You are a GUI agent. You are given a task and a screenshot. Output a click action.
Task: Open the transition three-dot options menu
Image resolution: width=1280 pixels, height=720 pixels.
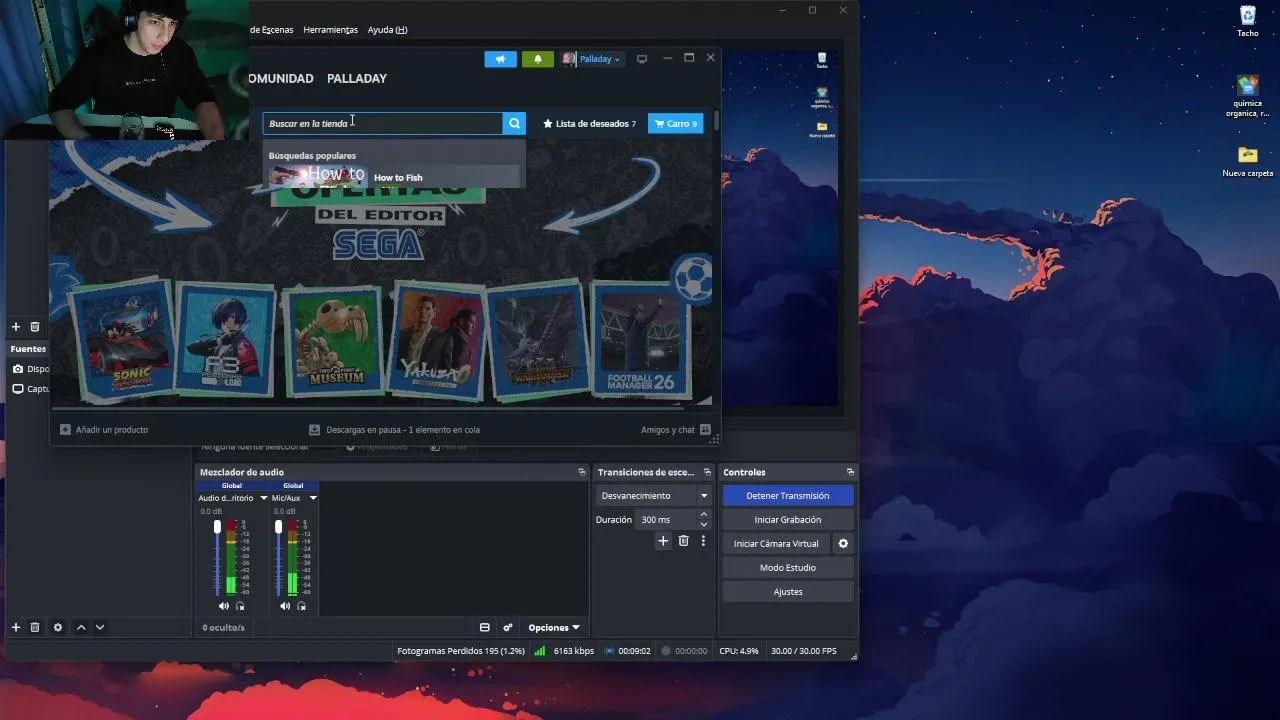click(x=703, y=541)
